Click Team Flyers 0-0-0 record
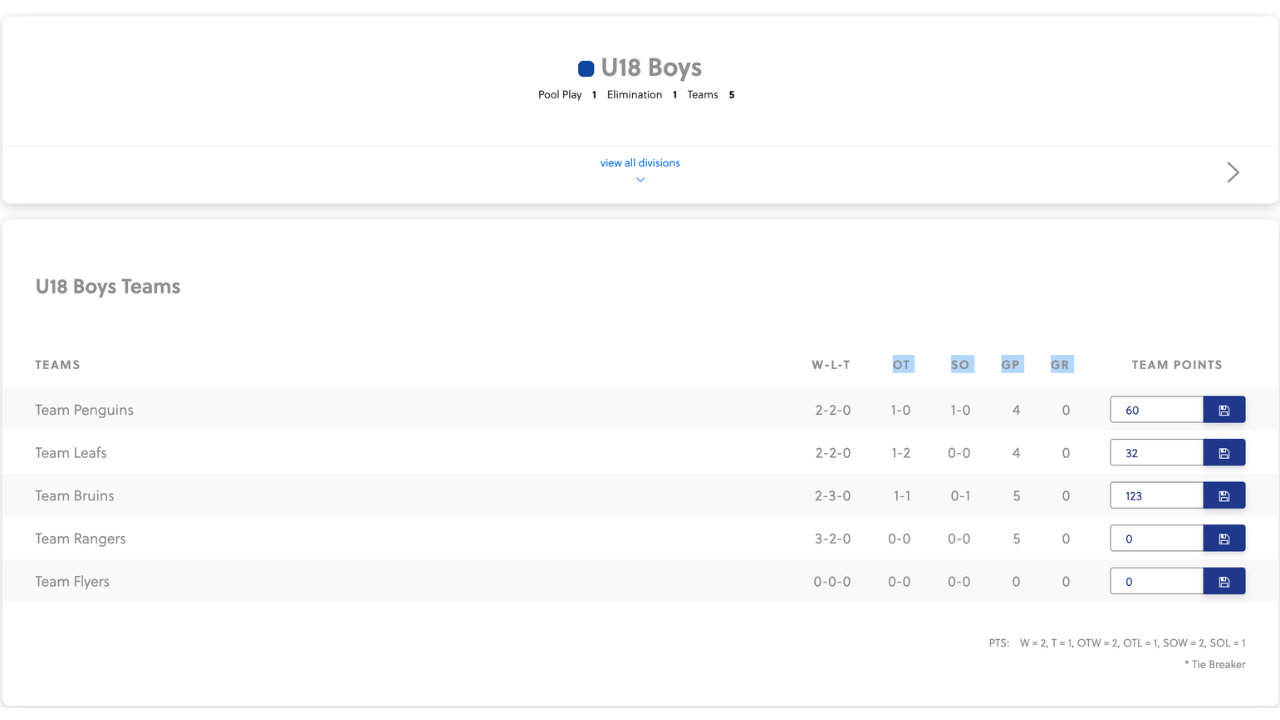The height and width of the screenshot is (720, 1280). tap(832, 582)
